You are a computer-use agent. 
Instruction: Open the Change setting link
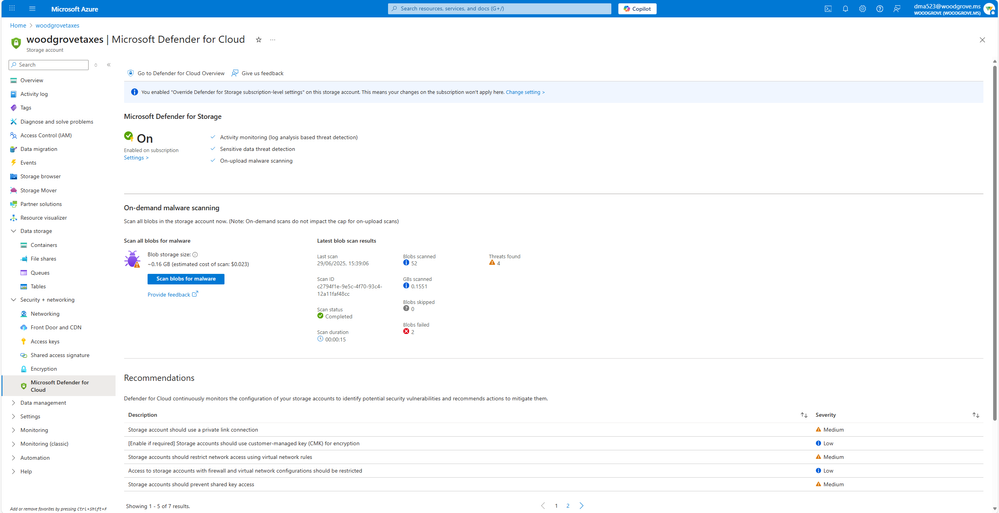click(525, 92)
